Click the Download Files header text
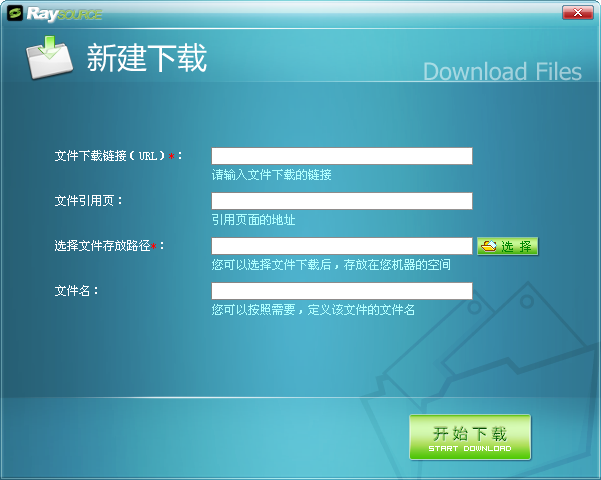Image resolution: width=601 pixels, height=480 pixels. [x=502, y=72]
